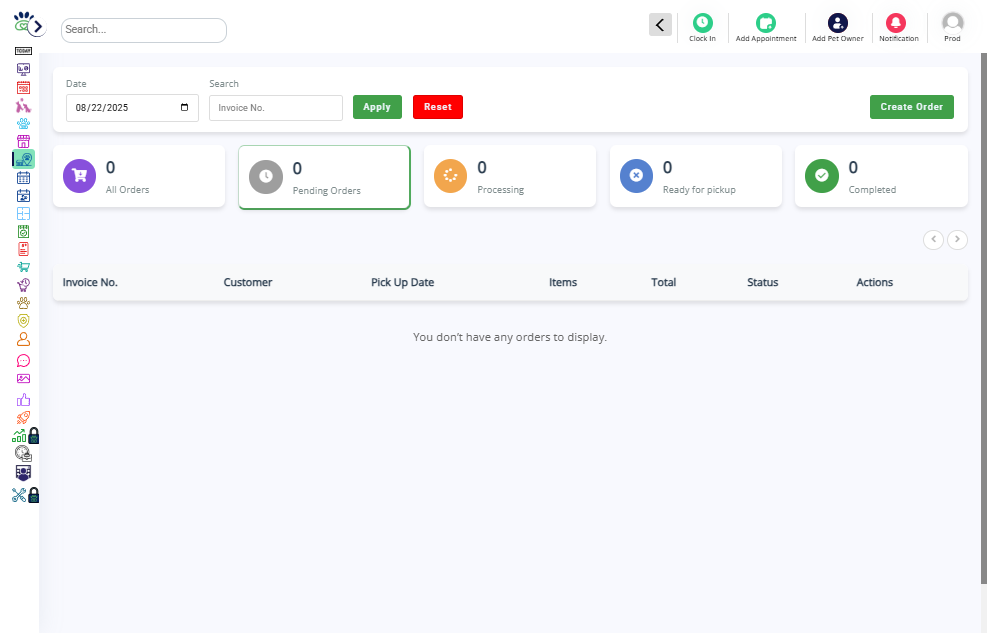Click the Pick Up Date column header

click(x=402, y=283)
